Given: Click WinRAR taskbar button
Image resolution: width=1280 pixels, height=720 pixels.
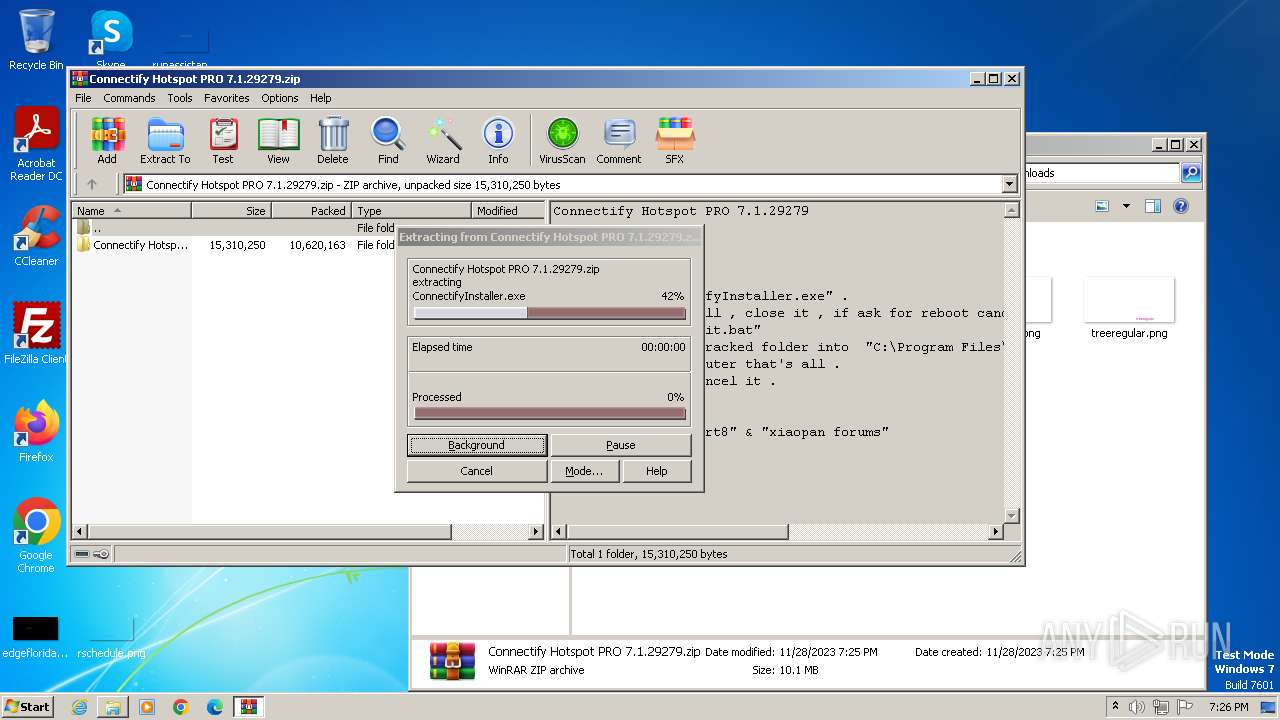Looking at the screenshot, I should 249,707.
